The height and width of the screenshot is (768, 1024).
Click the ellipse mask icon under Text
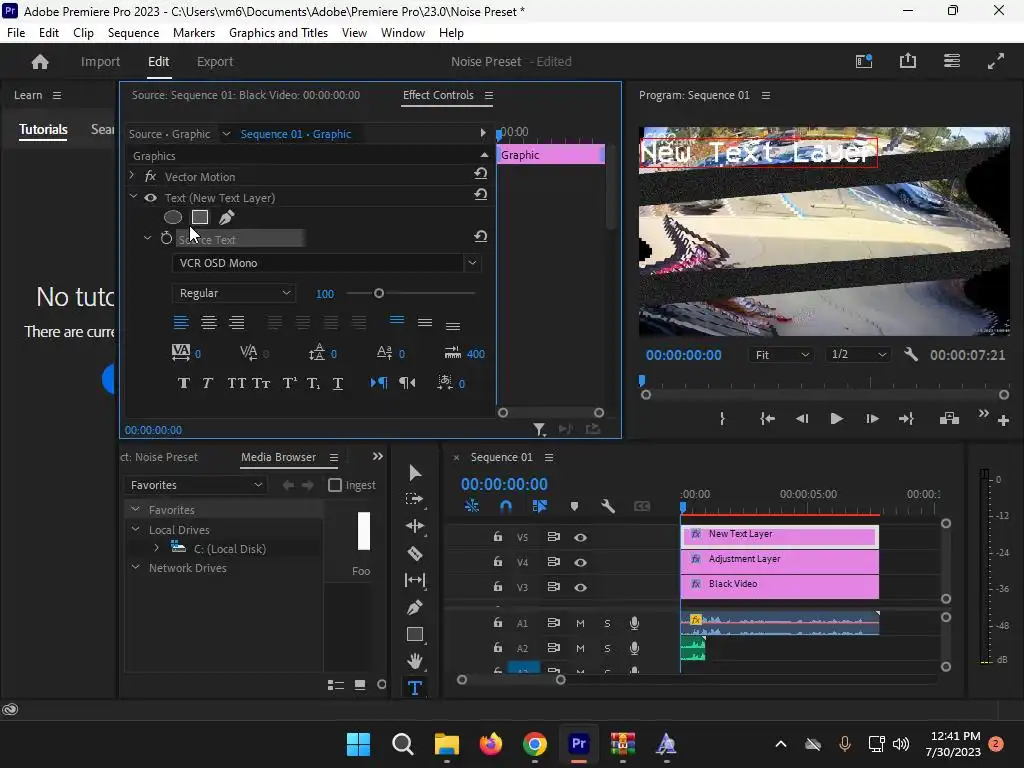(173, 217)
